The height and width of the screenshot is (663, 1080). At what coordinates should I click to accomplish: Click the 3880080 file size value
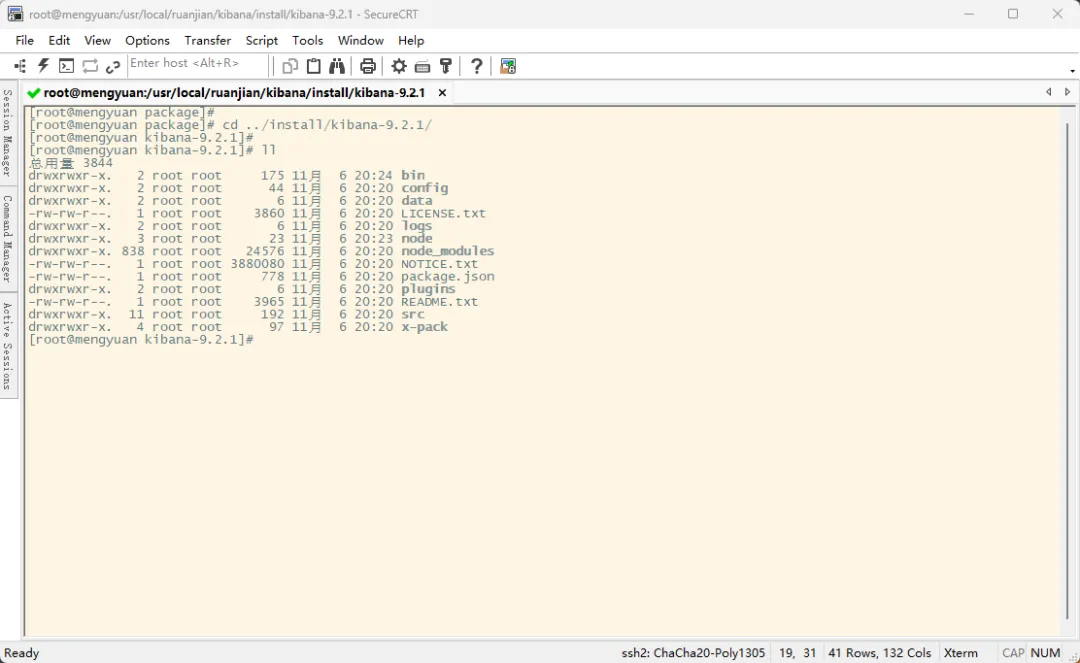(258, 264)
